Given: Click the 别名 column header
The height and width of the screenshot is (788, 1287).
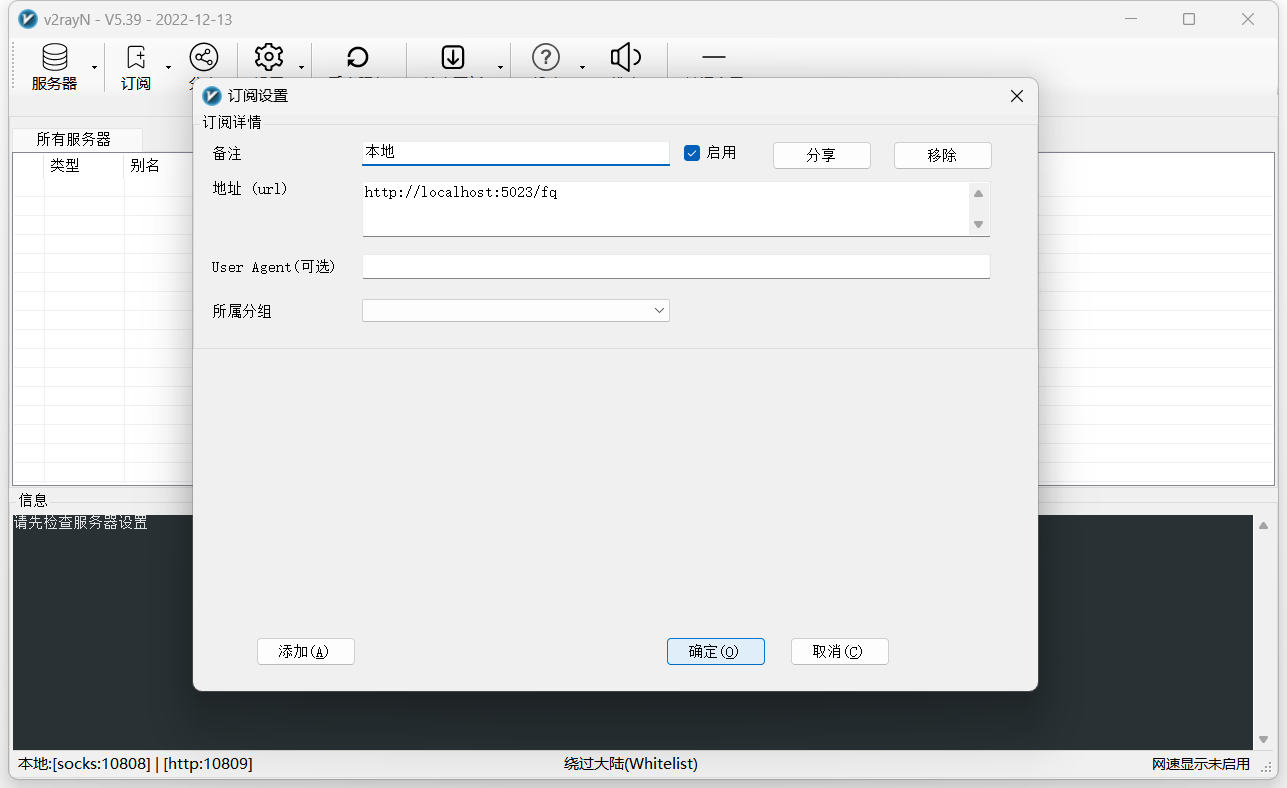Looking at the screenshot, I should tap(145, 166).
